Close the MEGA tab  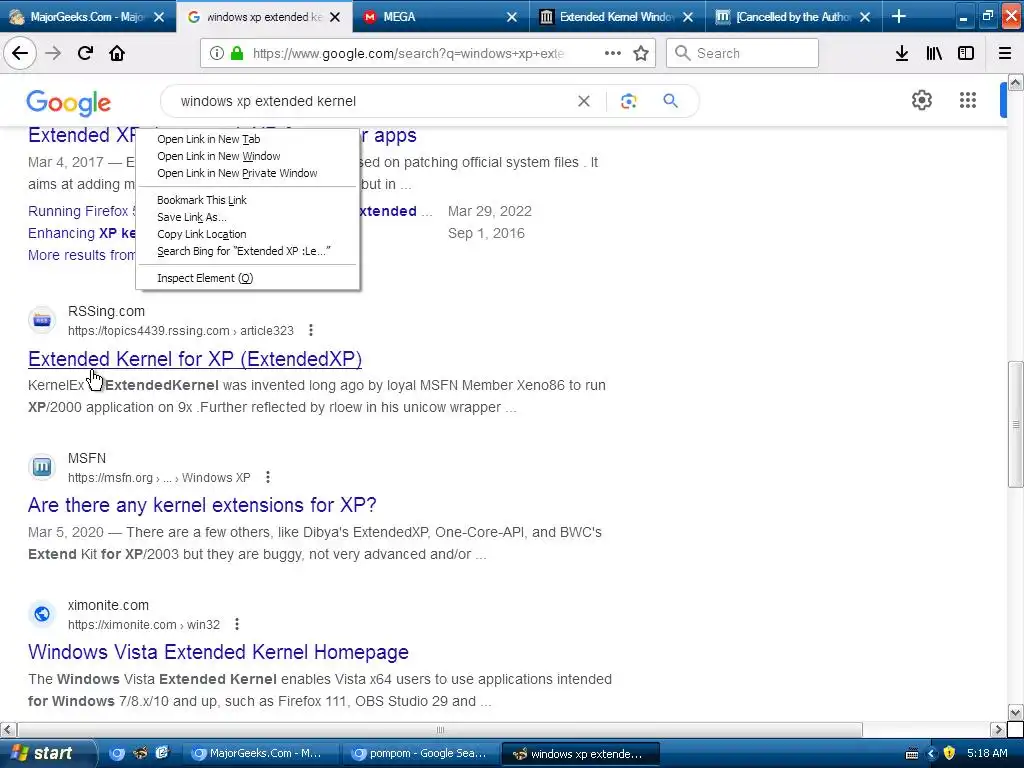[512, 18]
